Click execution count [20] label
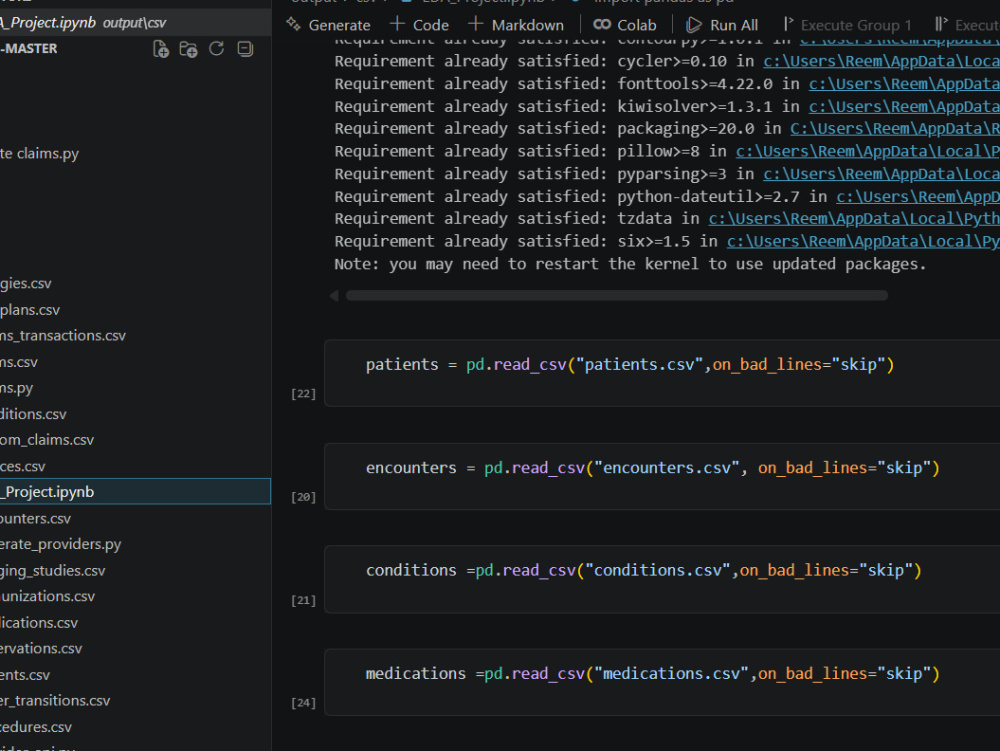Image resolution: width=1000 pixels, height=751 pixels. pyautogui.click(x=304, y=497)
